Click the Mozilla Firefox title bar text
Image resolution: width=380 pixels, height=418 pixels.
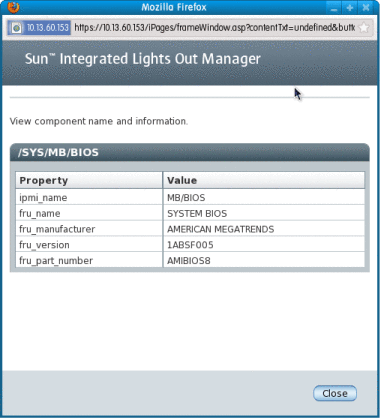[174, 7]
